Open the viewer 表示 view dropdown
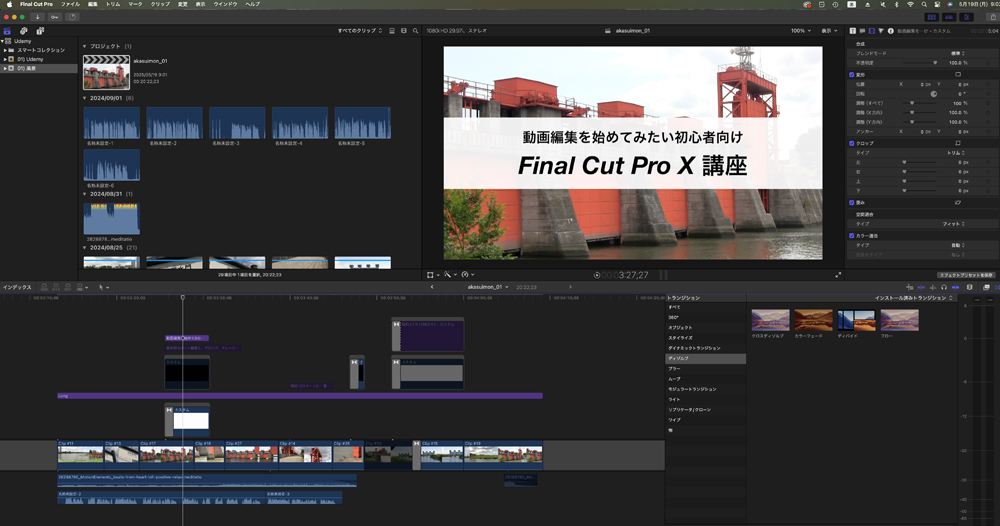Image resolution: width=1000 pixels, height=526 pixels. coord(830,31)
